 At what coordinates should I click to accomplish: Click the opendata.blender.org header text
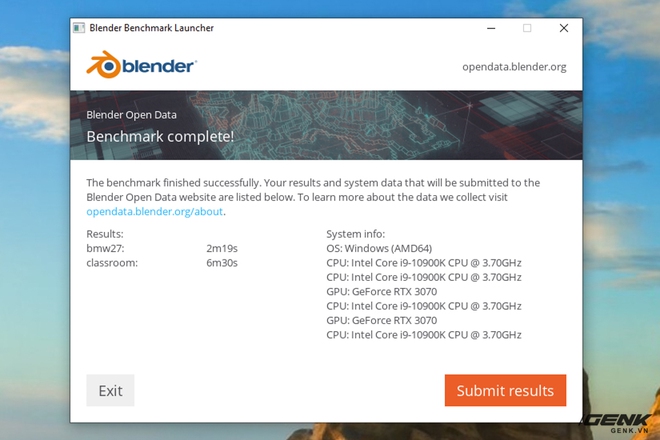pyautogui.click(x=514, y=67)
